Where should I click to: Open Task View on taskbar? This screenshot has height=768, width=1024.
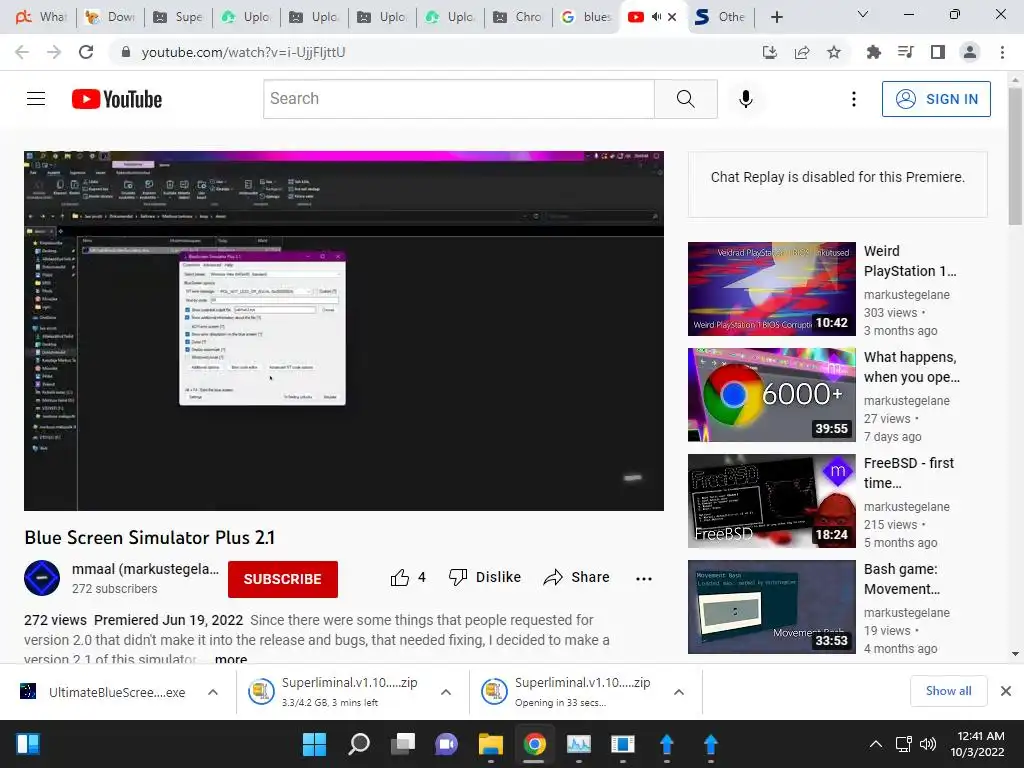pyautogui.click(x=403, y=744)
